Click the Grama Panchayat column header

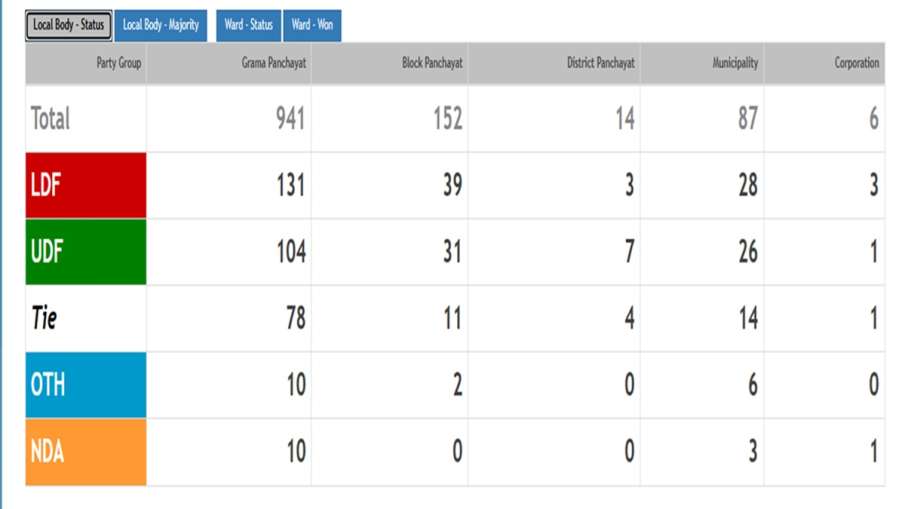[x=273, y=63]
